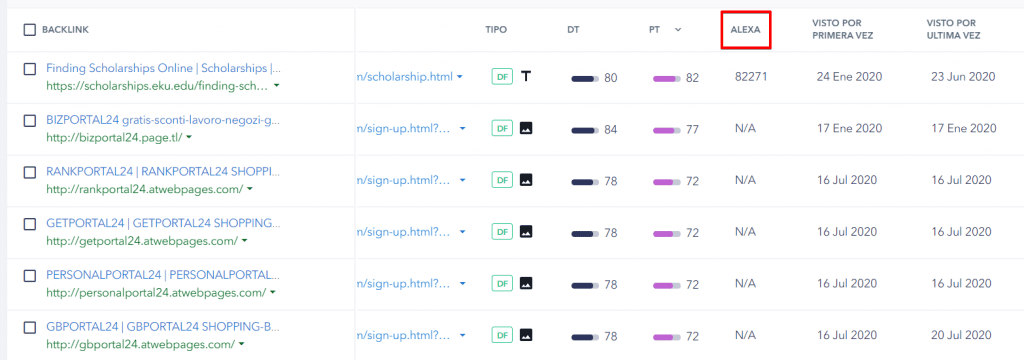The width and height of the screenshot is (1024, 360).
Task: Expand the arrow next to gbportal24.atwebpages.com URL
Action: point(242,344)
